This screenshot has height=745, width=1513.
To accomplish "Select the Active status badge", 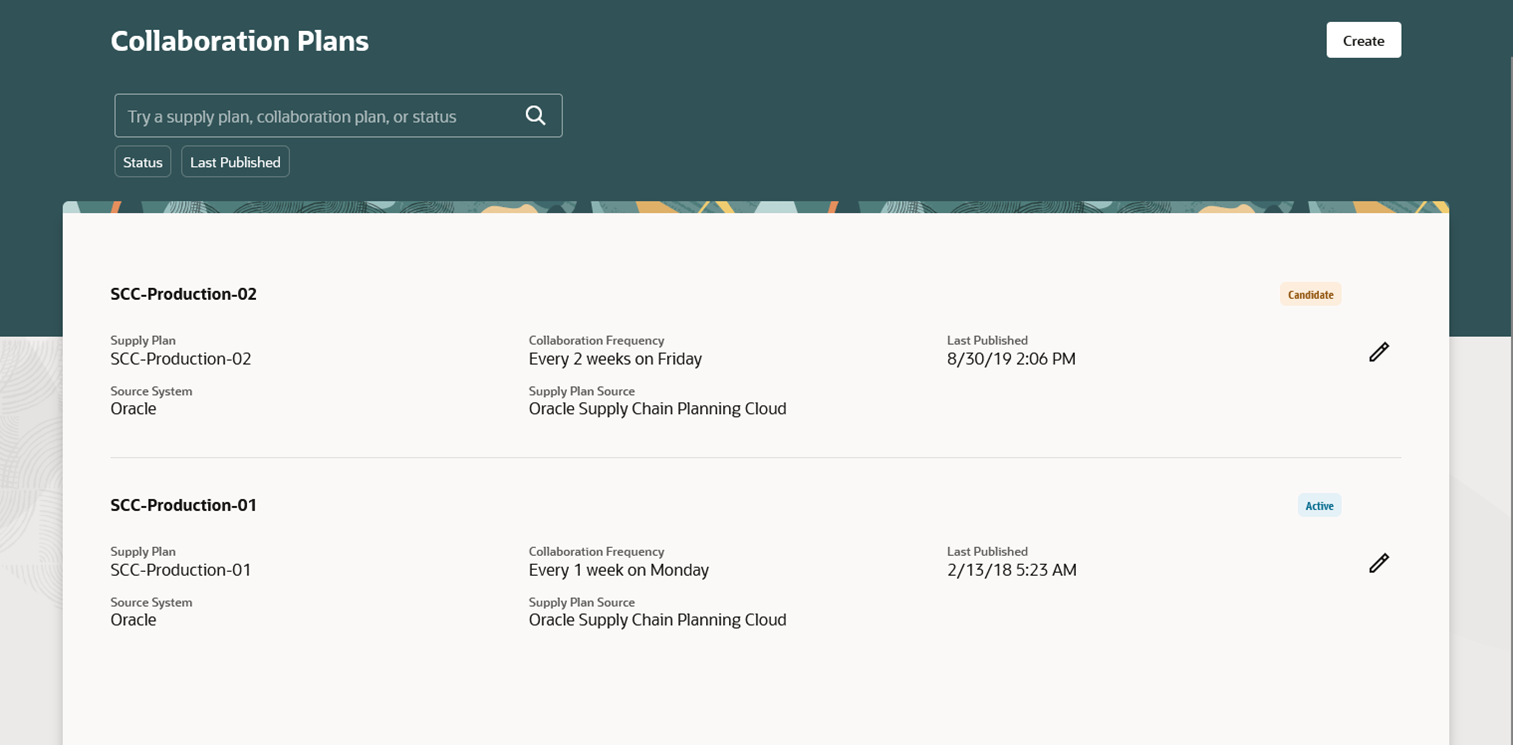I will coord(1319,505).
